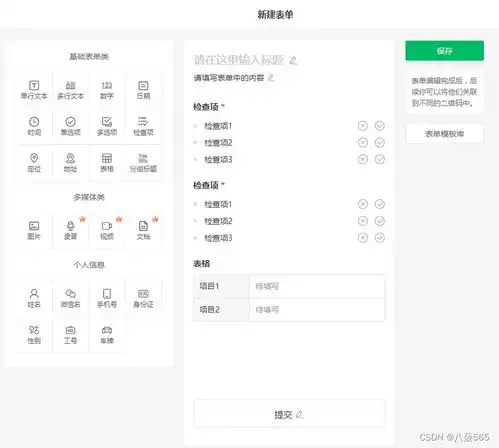Viewport: 499px width, 448px height.
Task: Select X mark for 检查项2 in second group
Action: pos(363,221)
